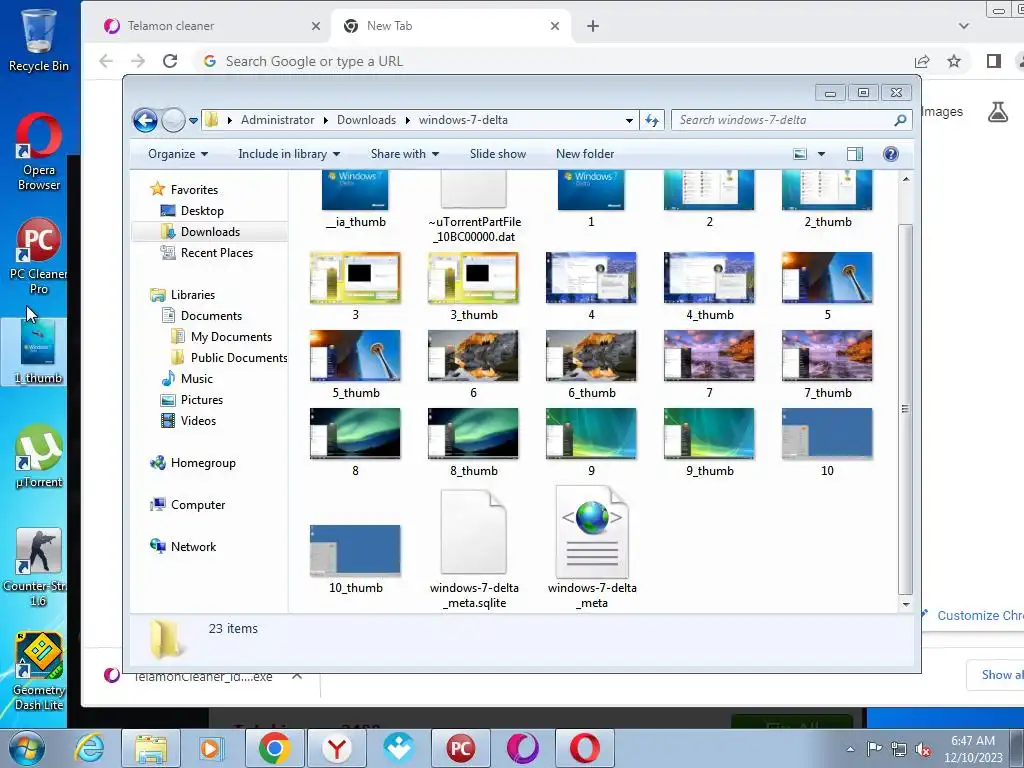Open PC Cleaner Pro desktop shortcut

tap(38, 256)
